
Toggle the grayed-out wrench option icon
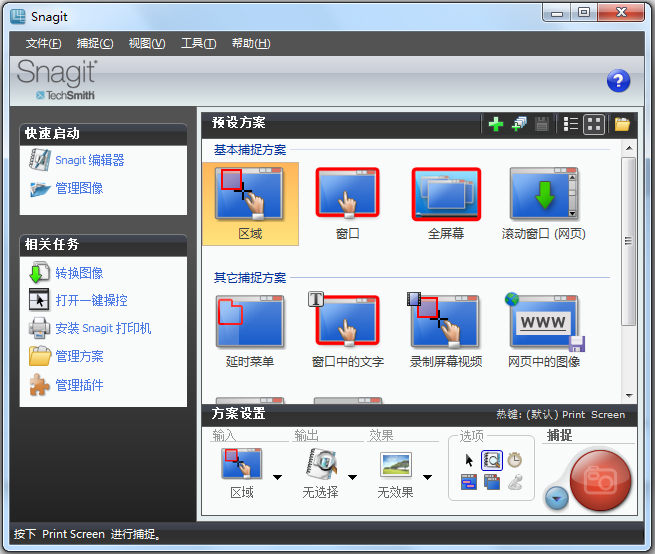(x=515, y=482)
